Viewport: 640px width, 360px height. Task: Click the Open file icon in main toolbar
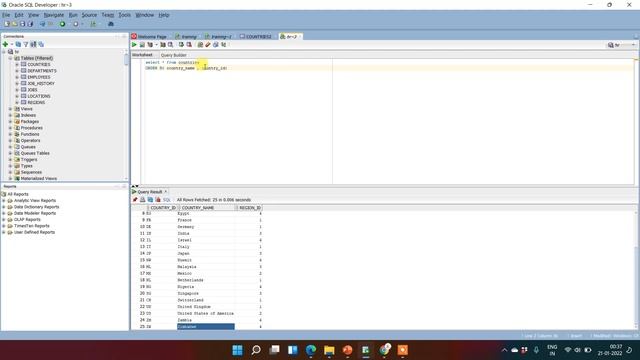click(x=14, y=24)
